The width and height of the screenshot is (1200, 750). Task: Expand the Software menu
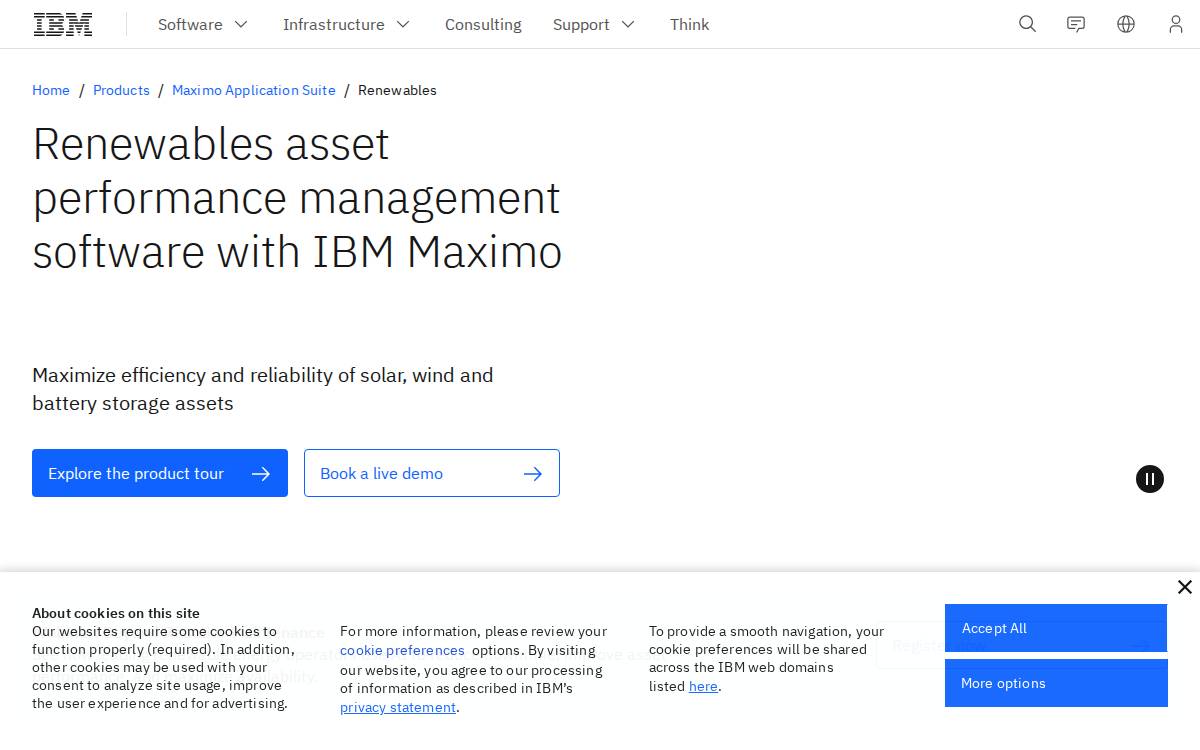point(203,24)
